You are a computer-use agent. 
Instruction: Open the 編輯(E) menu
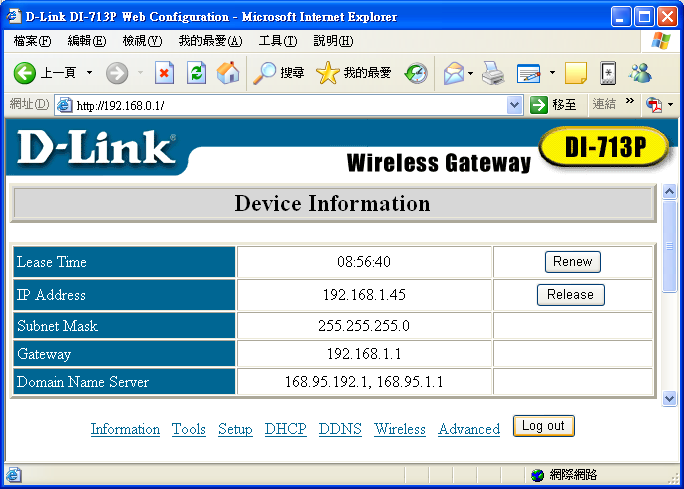pyautogui.click(x=87, y=41)
